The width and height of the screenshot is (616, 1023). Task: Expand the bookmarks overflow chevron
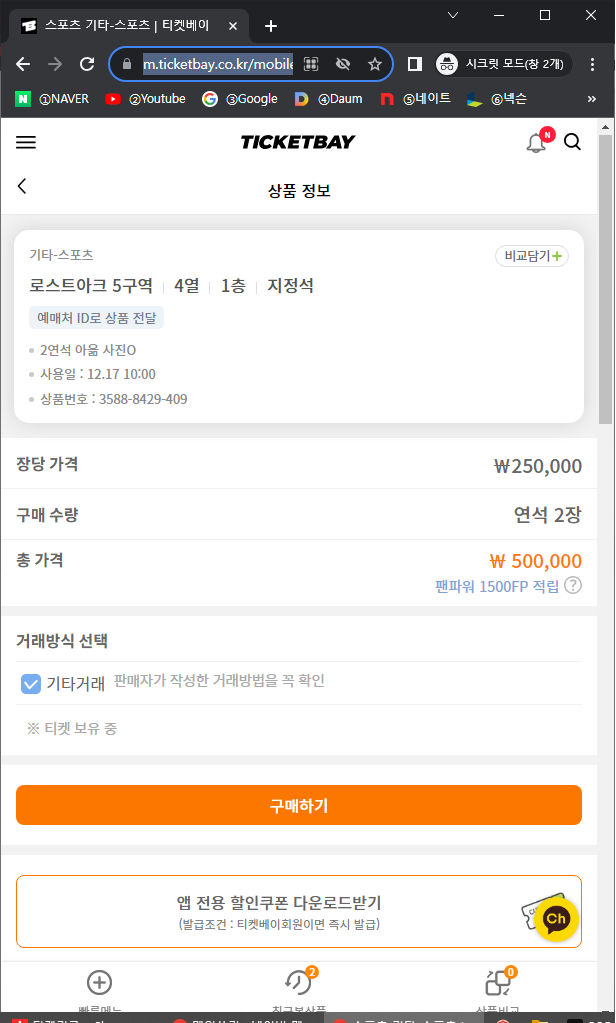(x=592, y=99)
